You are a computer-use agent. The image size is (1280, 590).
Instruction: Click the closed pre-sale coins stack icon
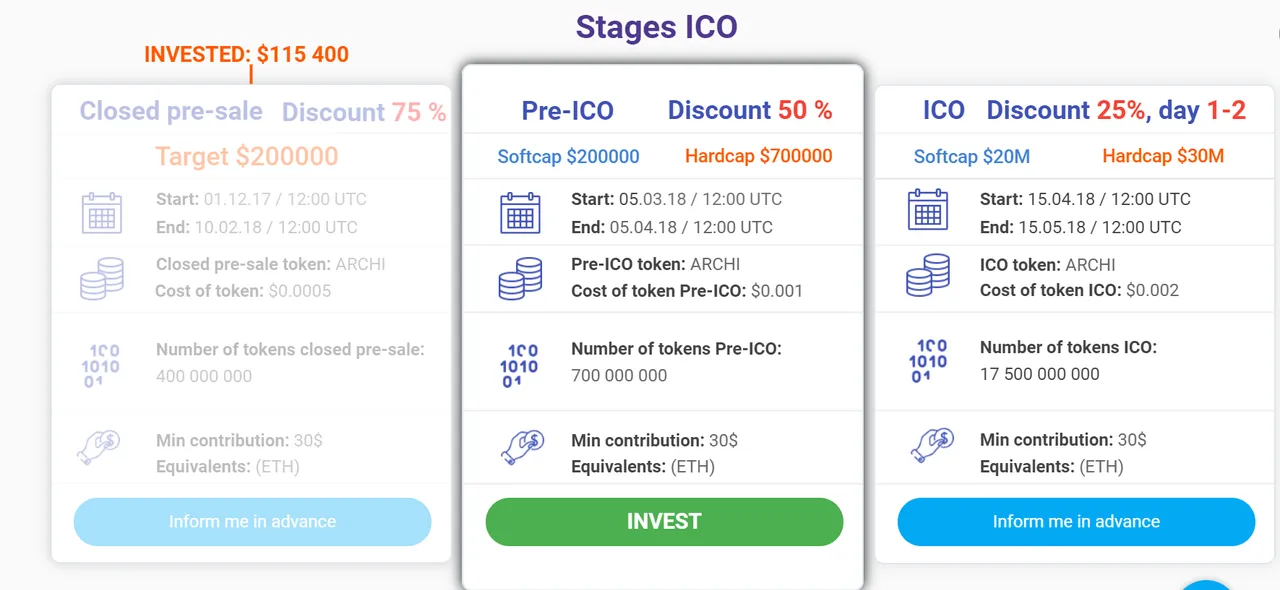(102, 279)
